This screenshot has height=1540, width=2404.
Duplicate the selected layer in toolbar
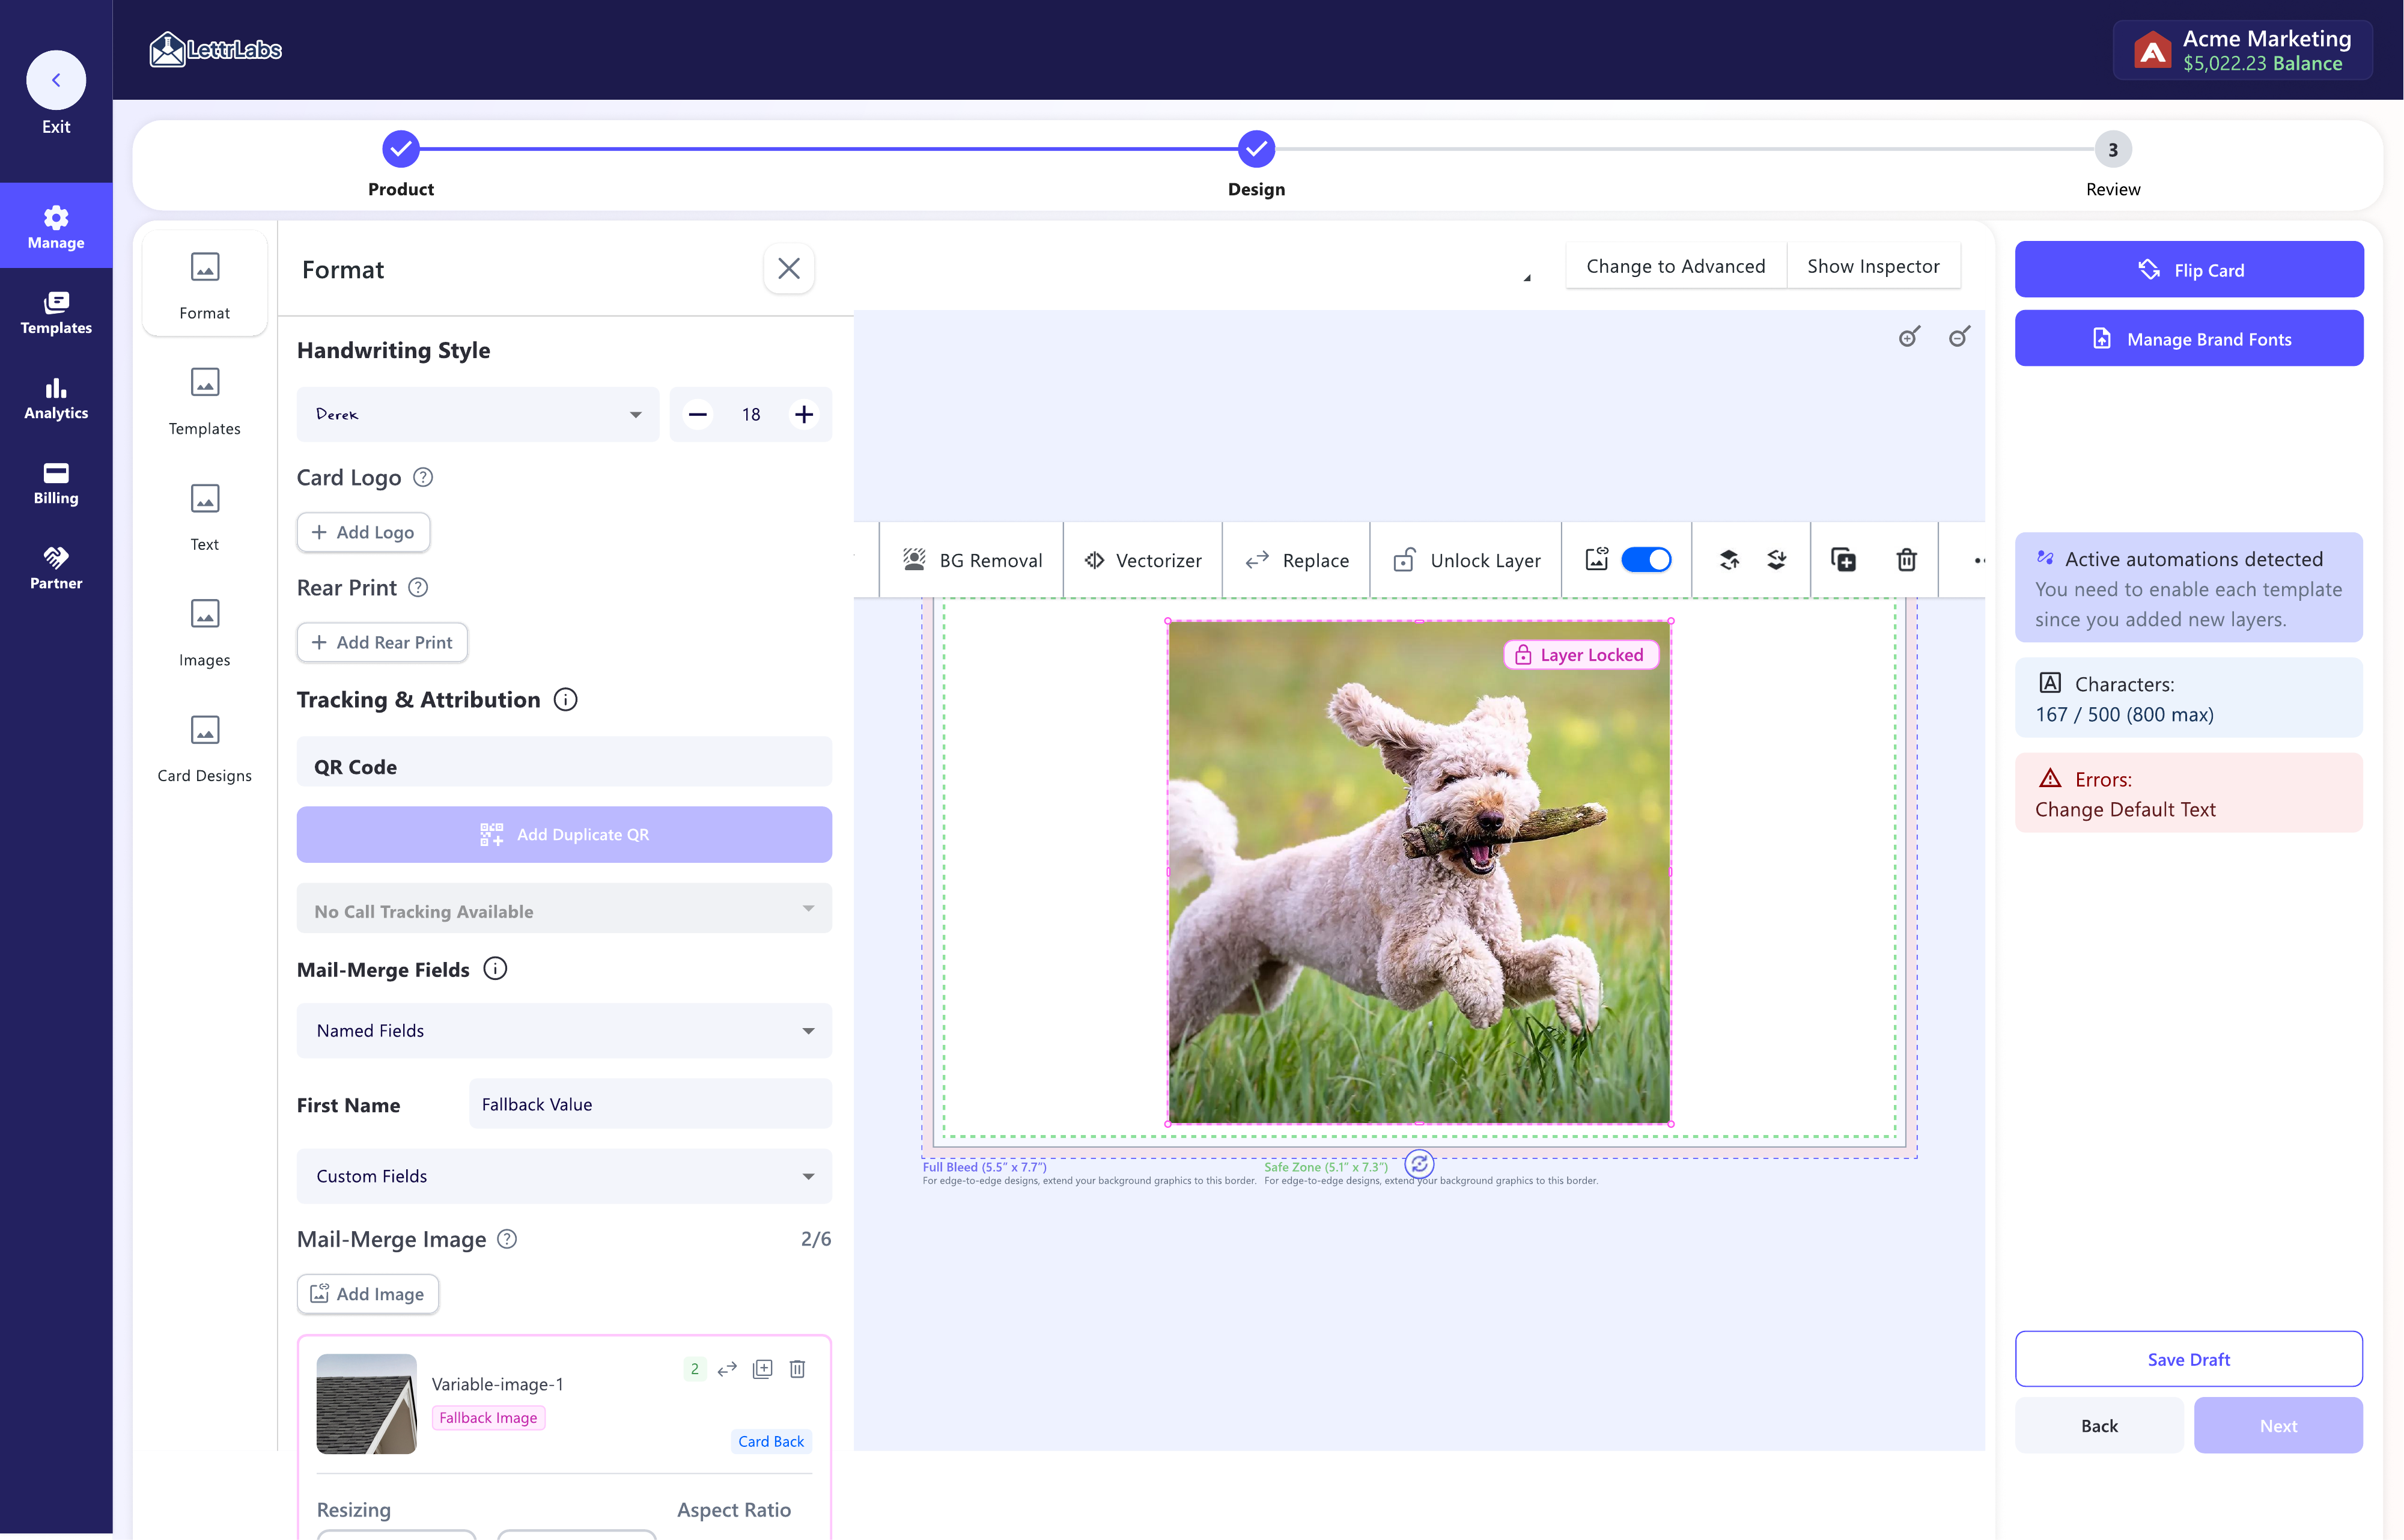coord(1843,560)
